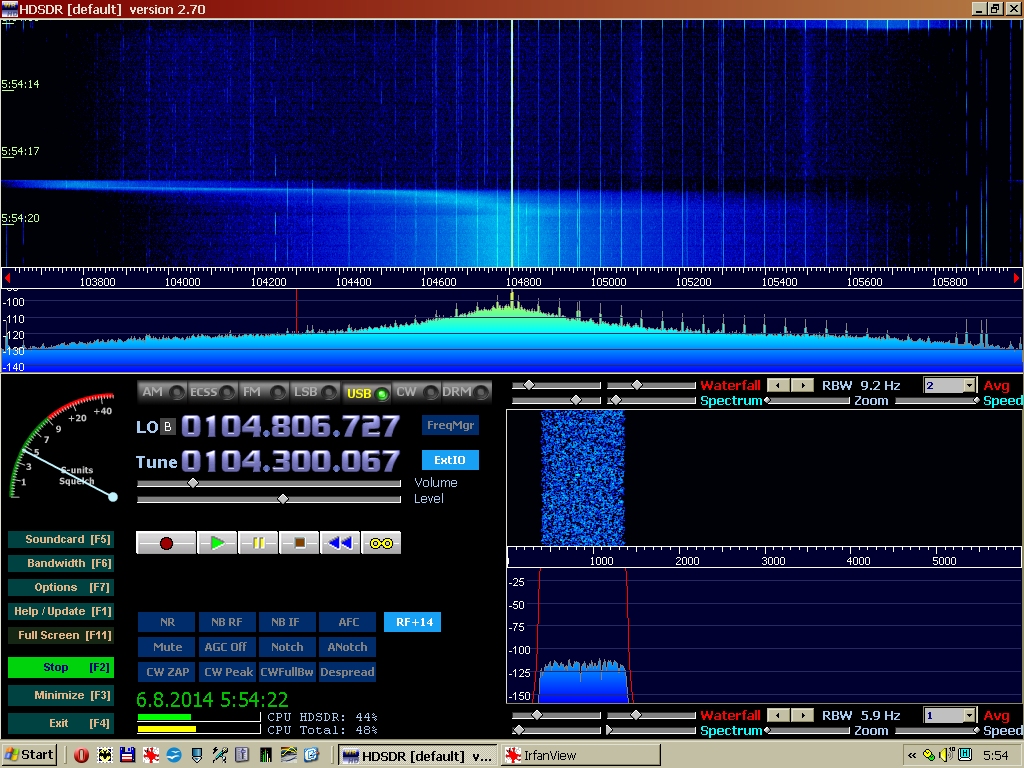The width and height of the screenshot is (1024, 768).
Task: Click the Level slider handle
Action: (283, 499)
